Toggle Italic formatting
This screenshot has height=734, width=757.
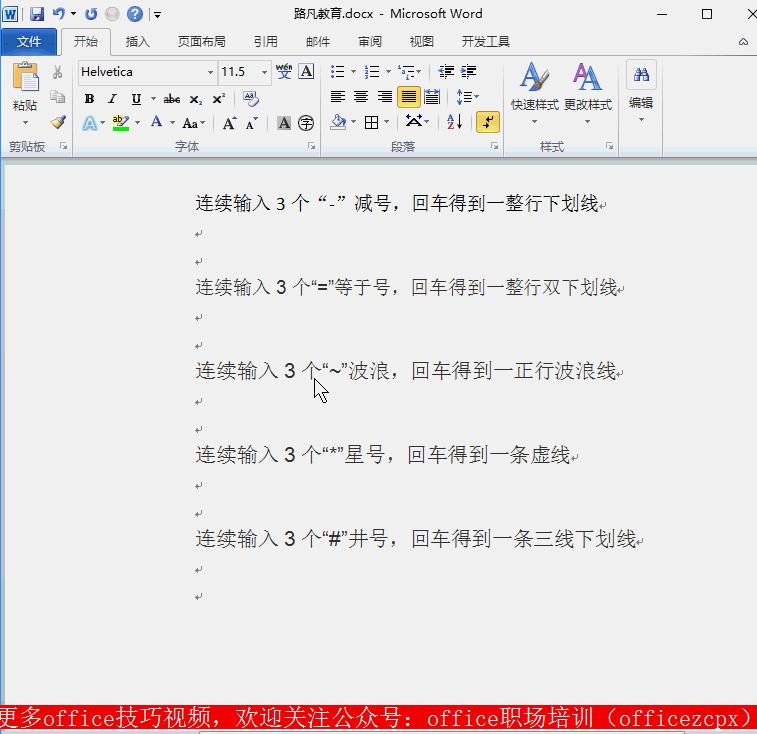pyautogui.click(x=112, y=99)
